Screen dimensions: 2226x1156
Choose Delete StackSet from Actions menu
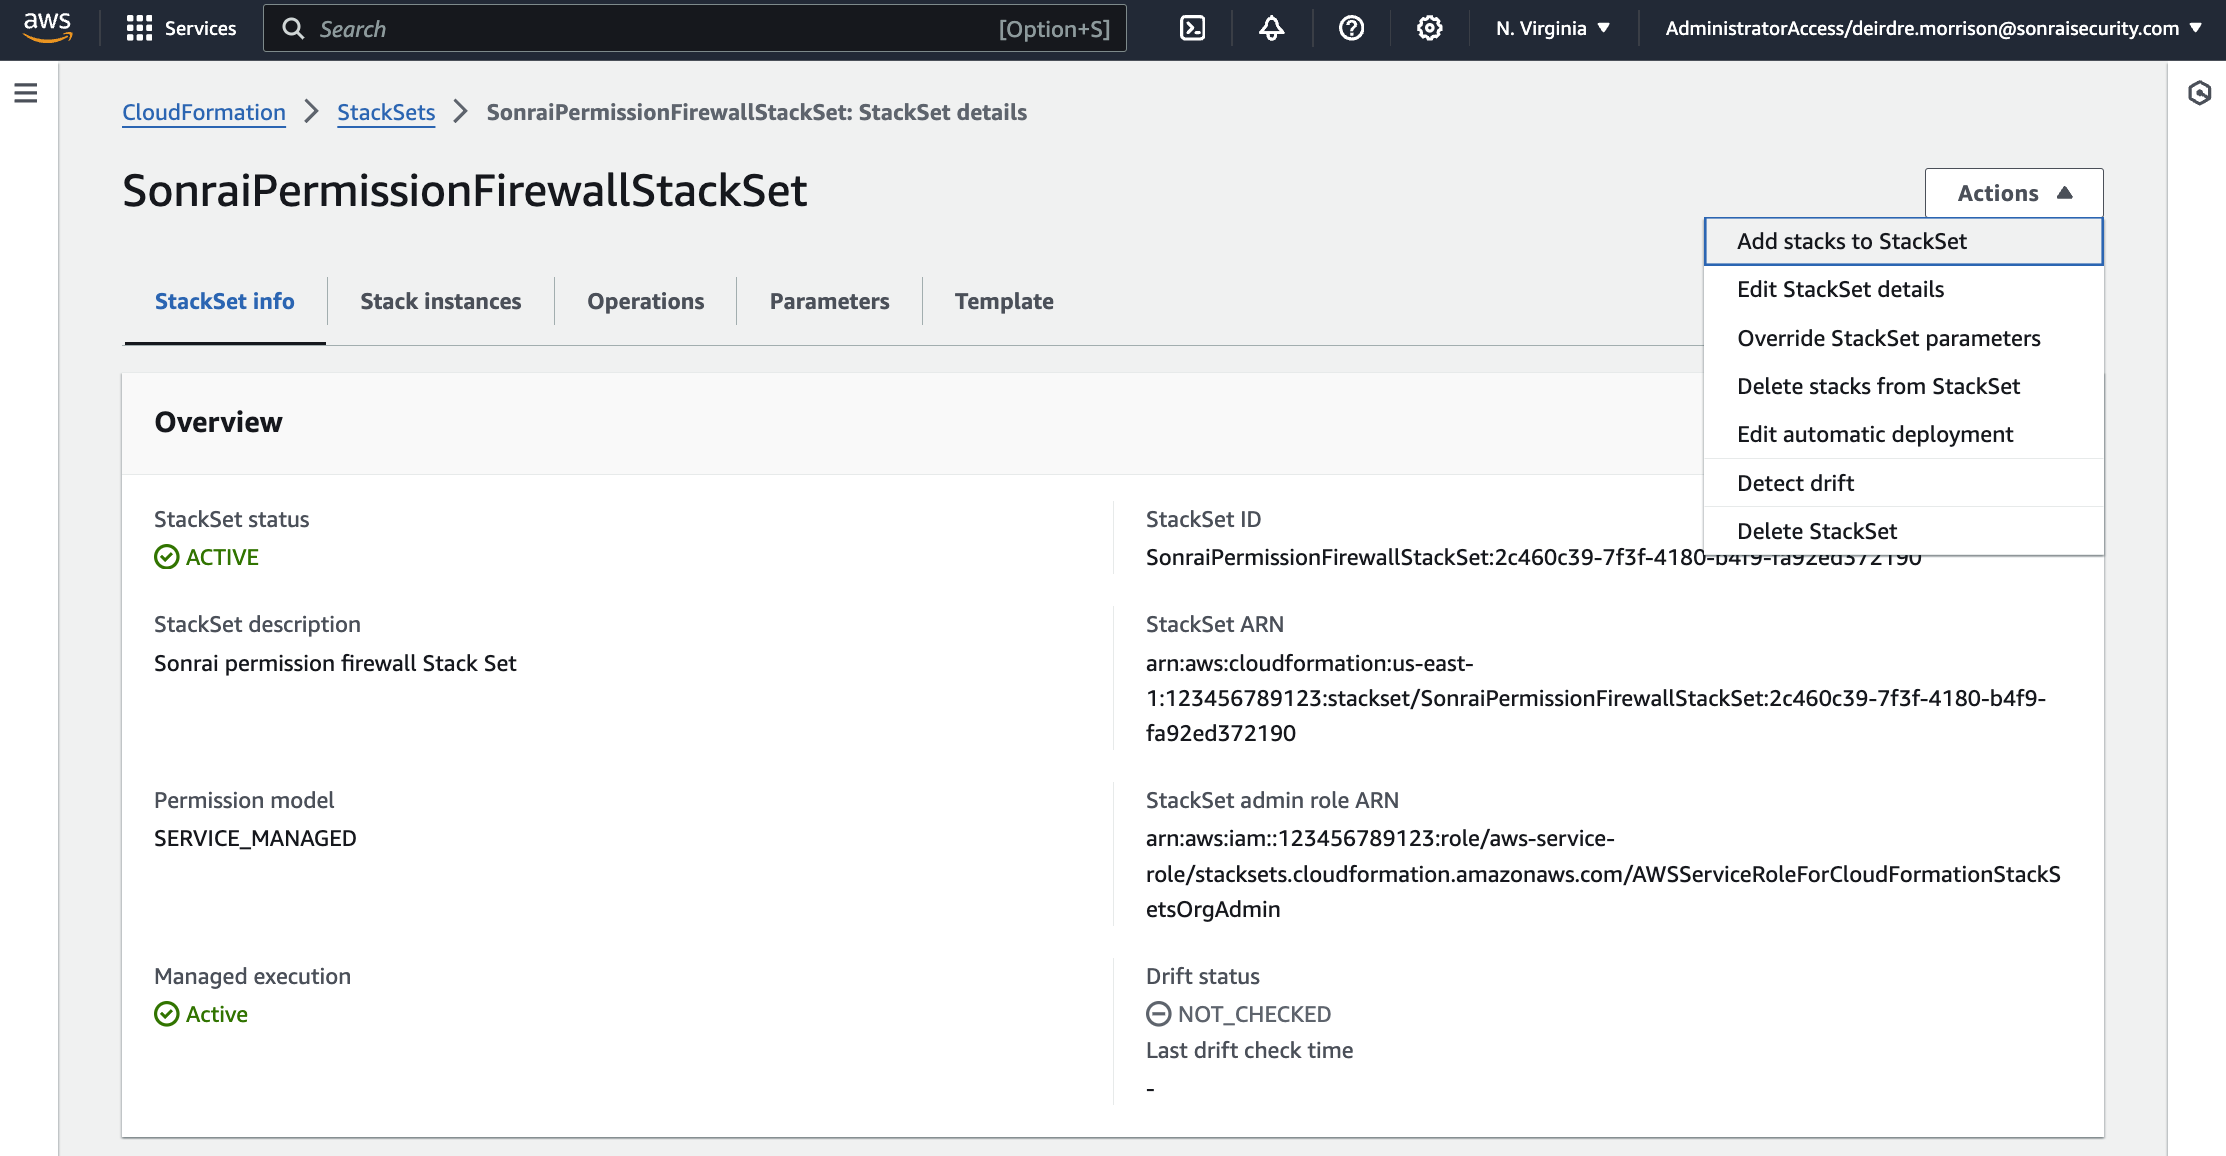(x=1903, y=531)
